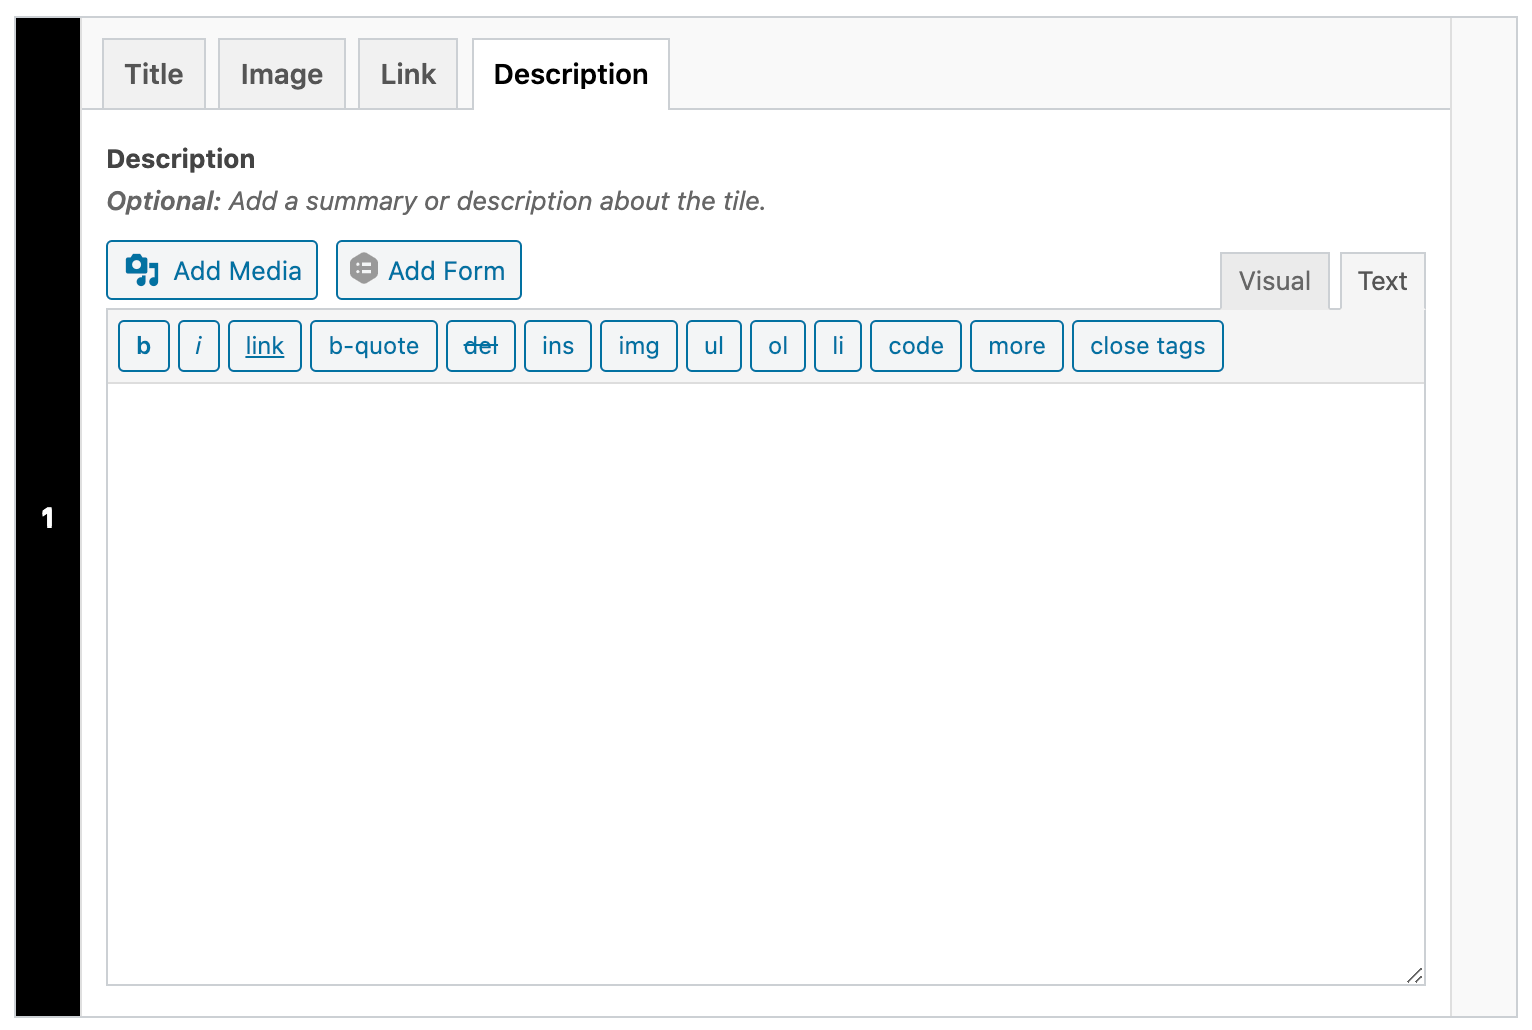This screenshot has height=1030, width=1532.
Task: Go to the Link tab
Action: pos(408,74)
